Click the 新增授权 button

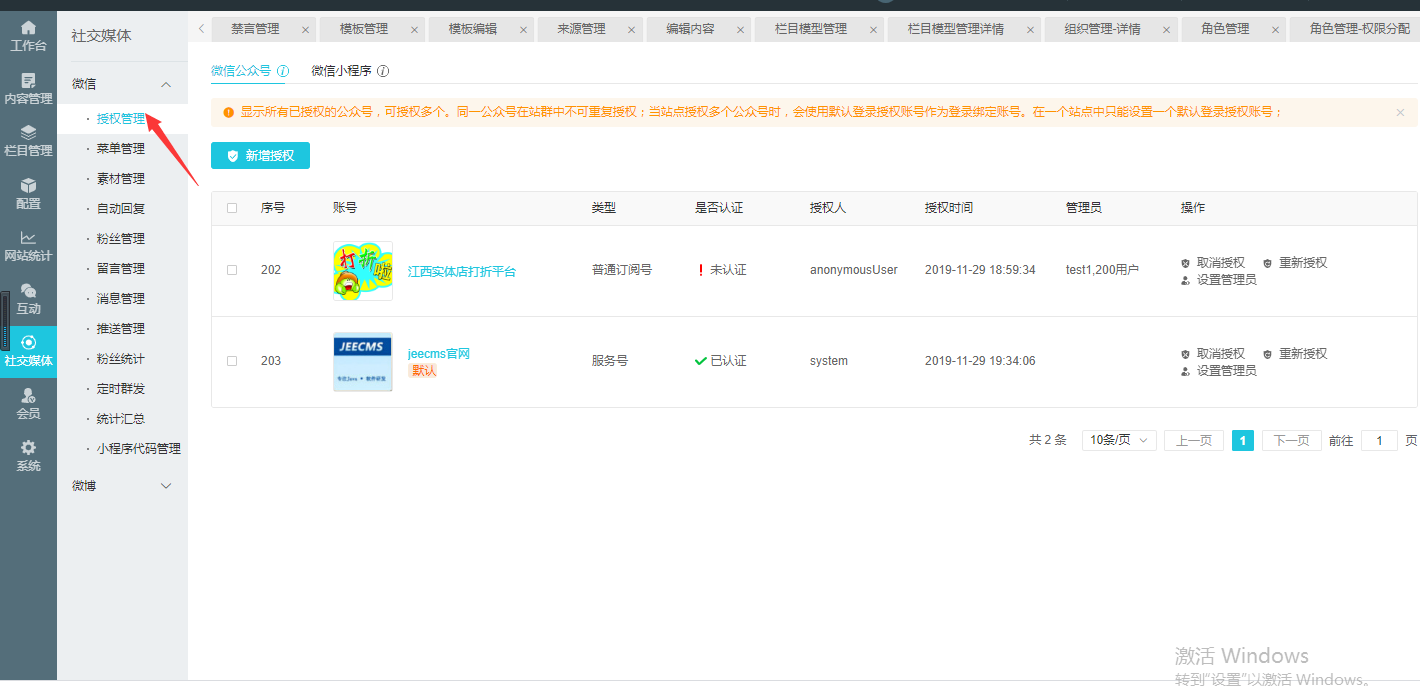260,156
